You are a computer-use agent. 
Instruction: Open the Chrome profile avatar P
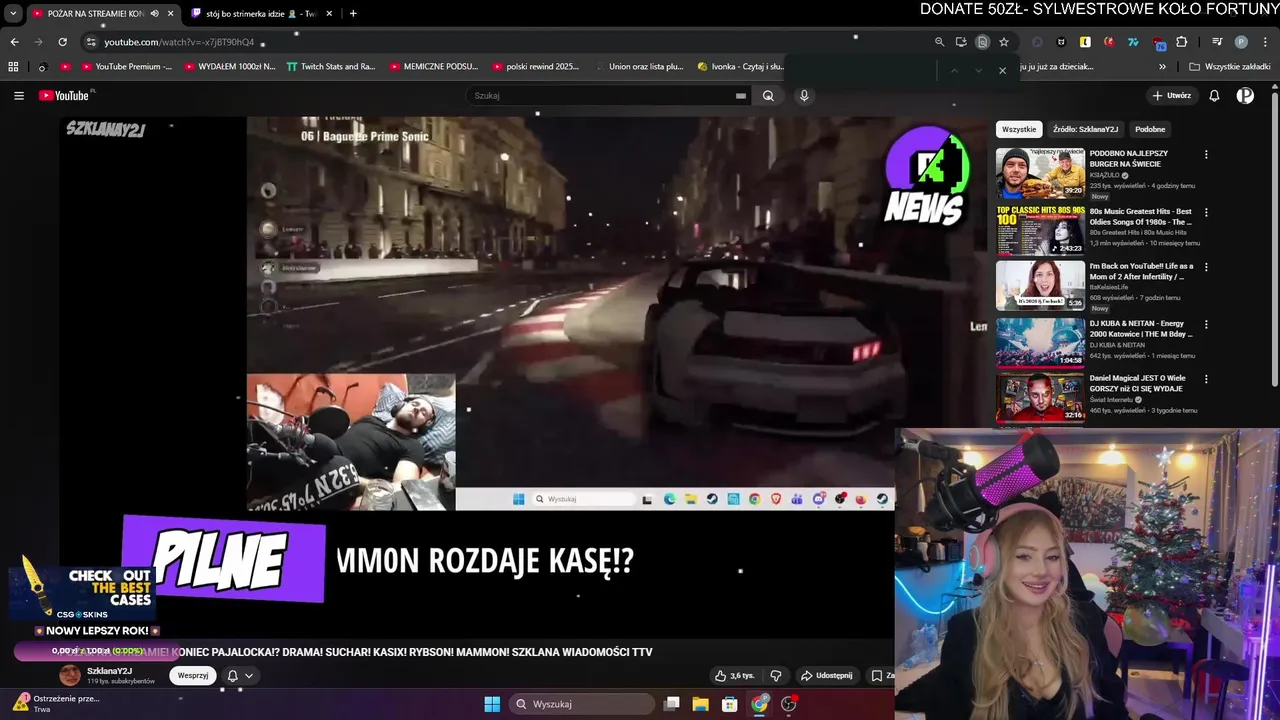(x=1241, y=42)
